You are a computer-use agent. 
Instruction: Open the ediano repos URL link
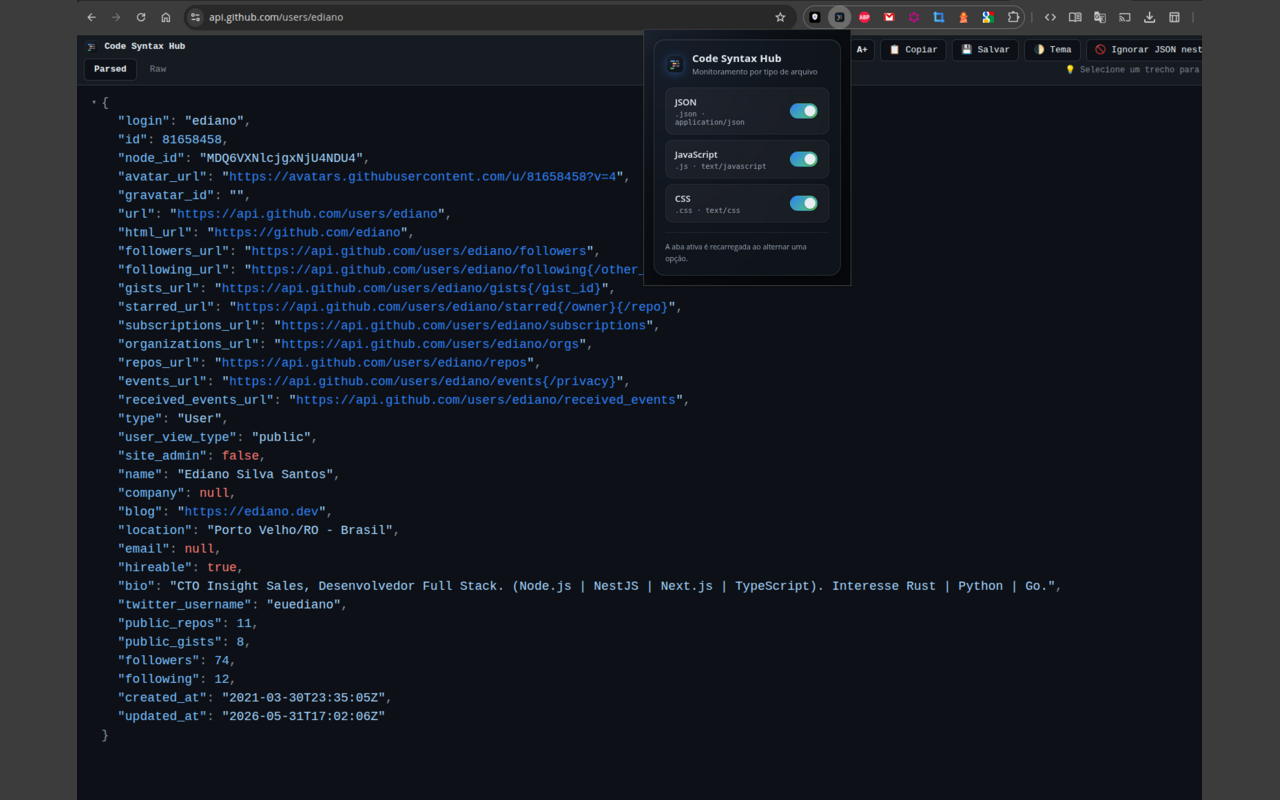tap(374, 363)
